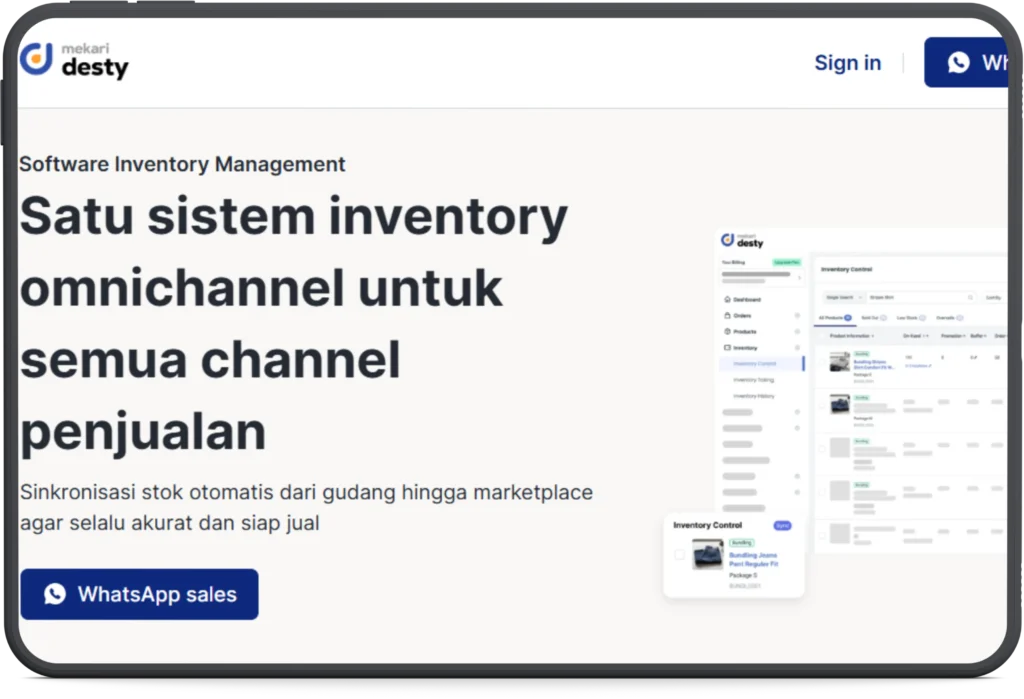This screenshot has width=1024, height=699.
Task: Check the first product row checkbox
Action: click(822, 362)
